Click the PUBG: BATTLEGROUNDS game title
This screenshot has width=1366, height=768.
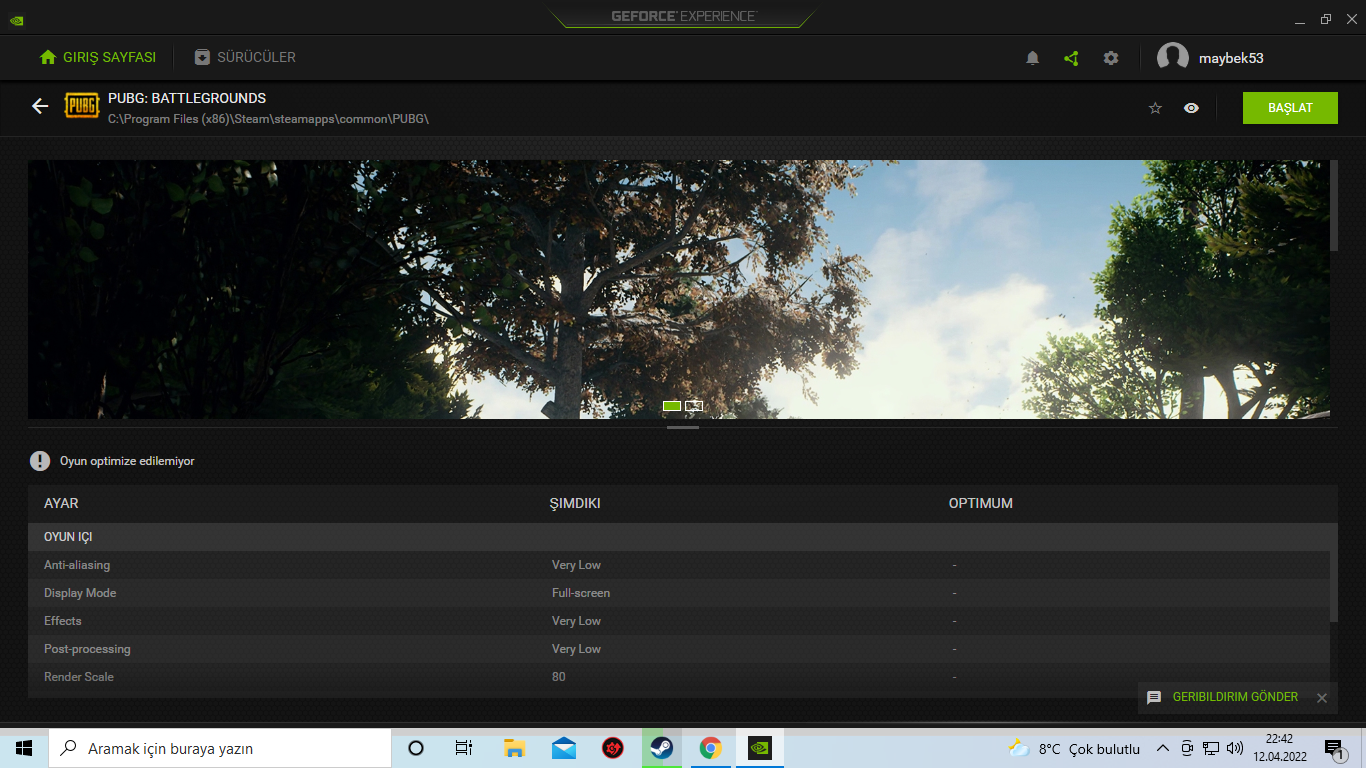[187, 98]
